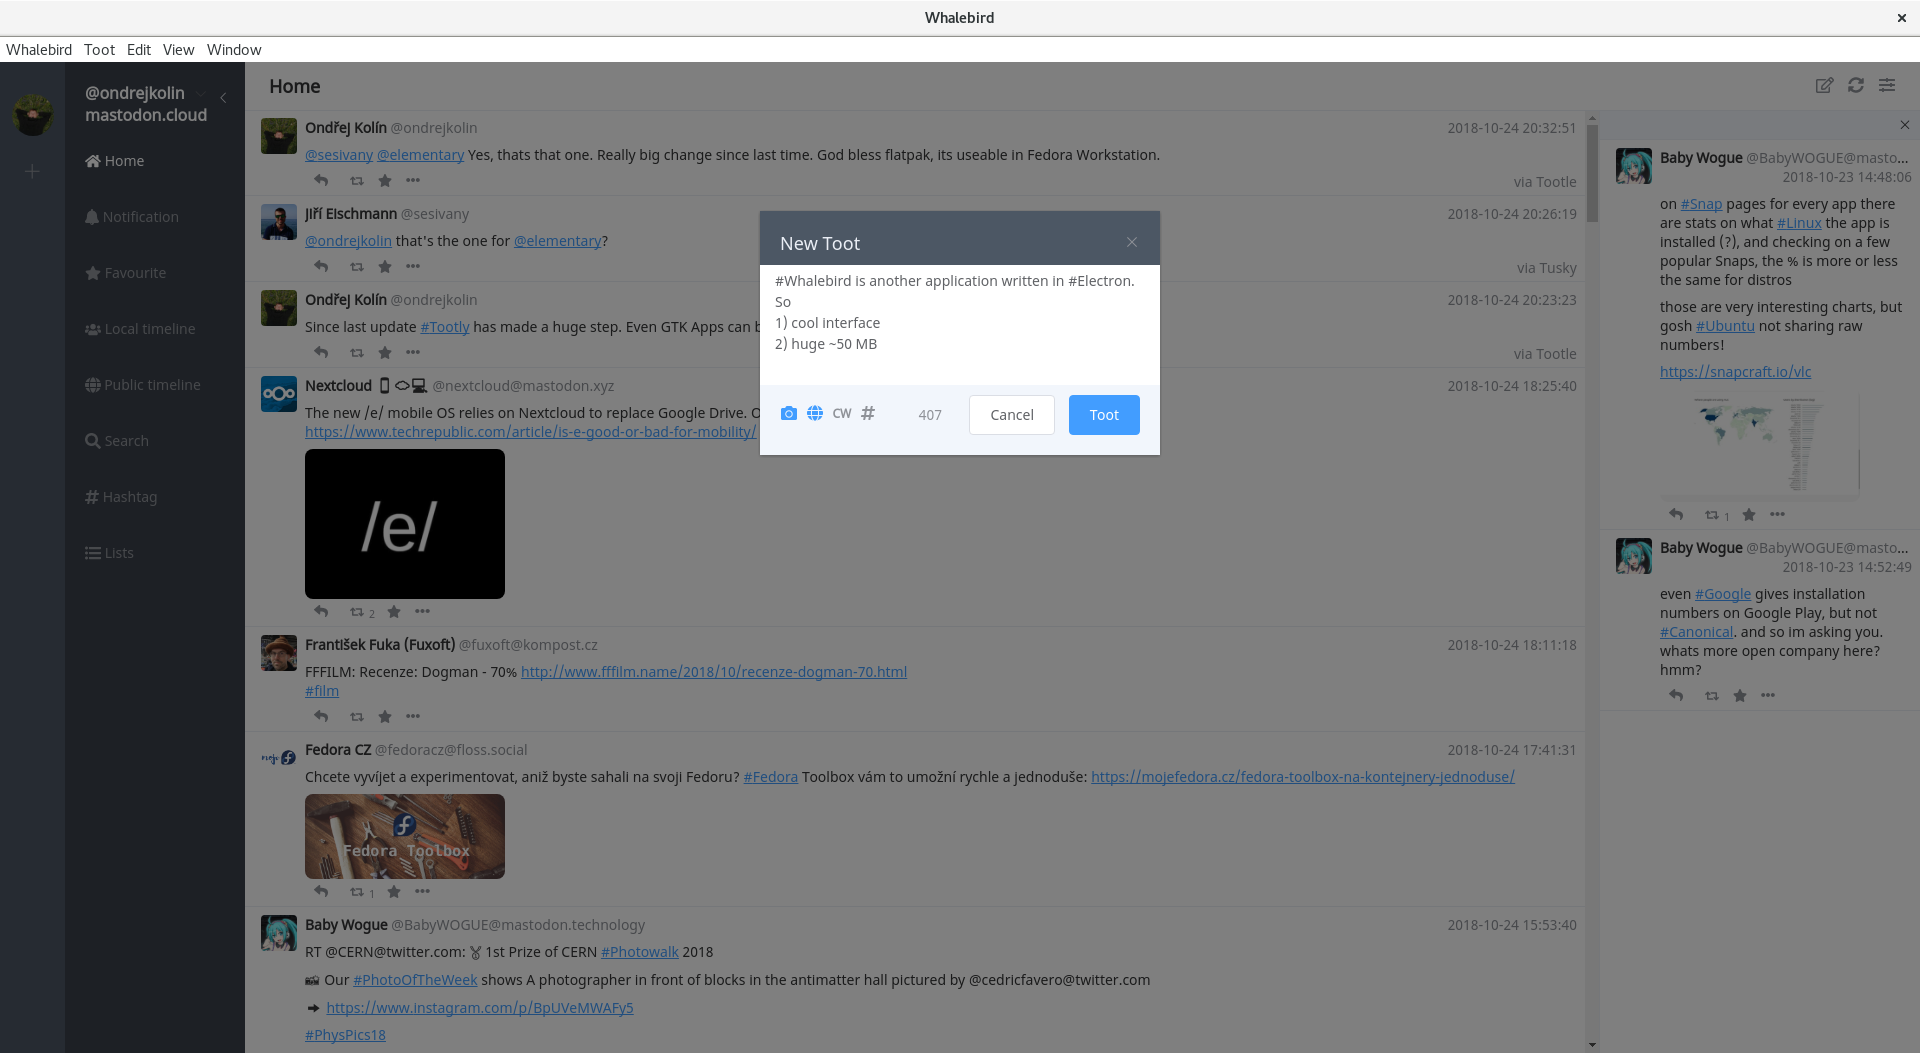Click the plus icon to add account
This screenshot has width=1920, height=1053.
point(32,172)
